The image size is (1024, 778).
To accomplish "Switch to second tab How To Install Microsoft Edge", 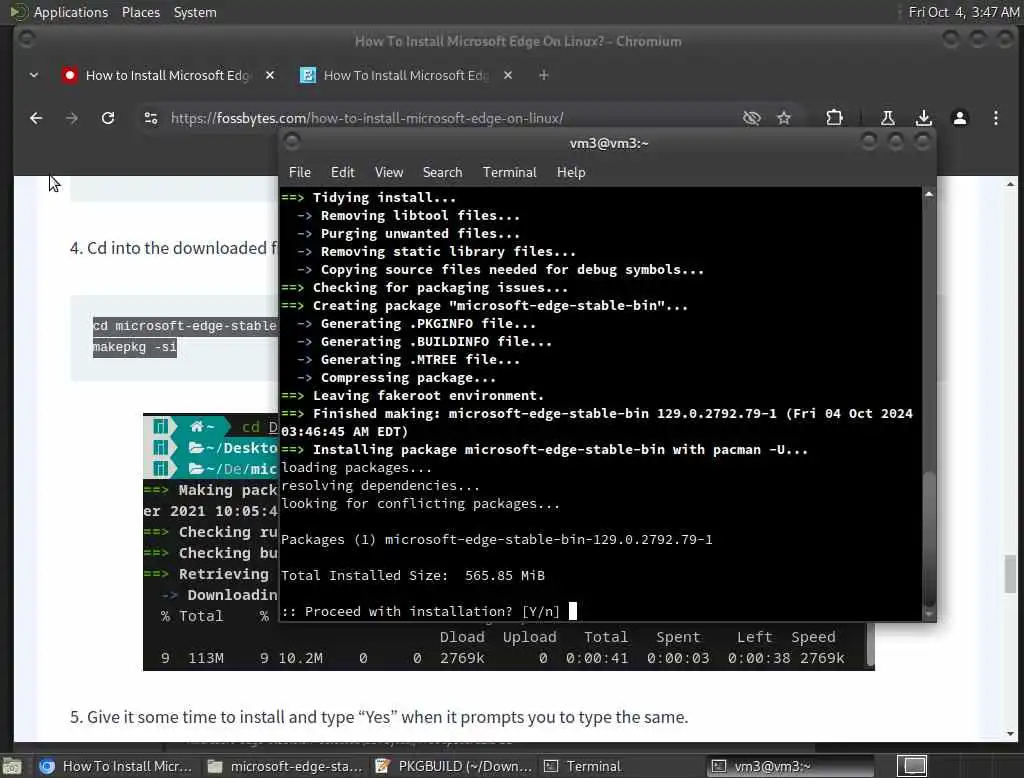I will click(405, 76).
